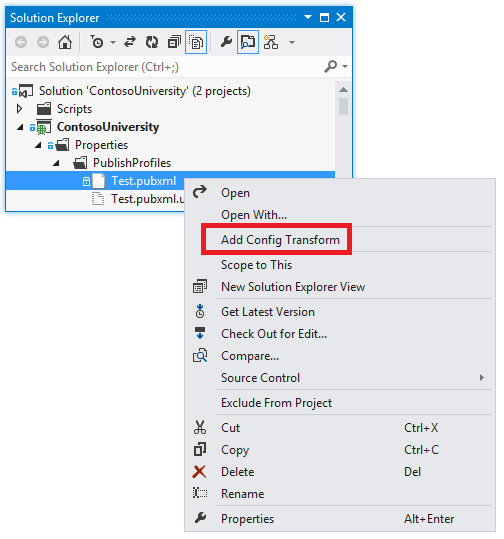Image resolution: width=504 pixels, height=539 pixels.
Task: Select the ContosoUniversity project
Action: [108, 127]
